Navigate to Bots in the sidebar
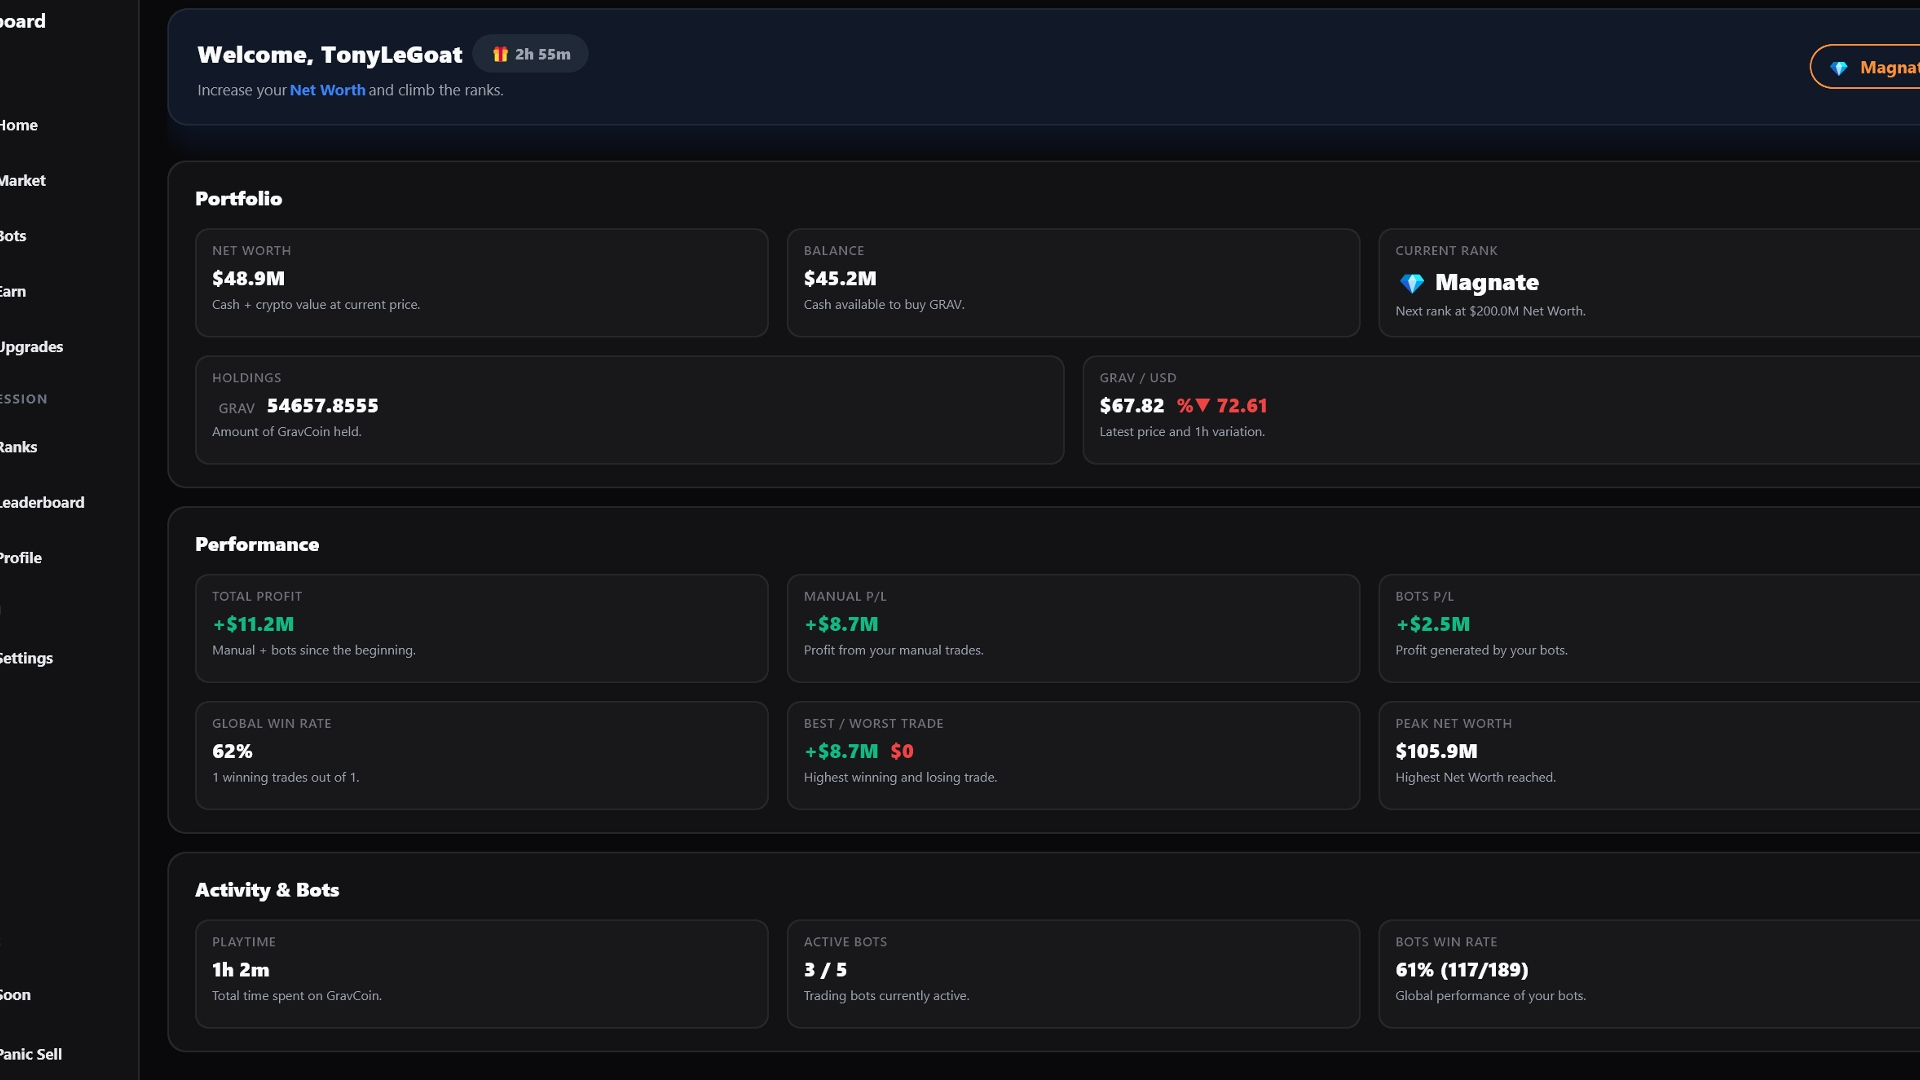 point(14,236)
